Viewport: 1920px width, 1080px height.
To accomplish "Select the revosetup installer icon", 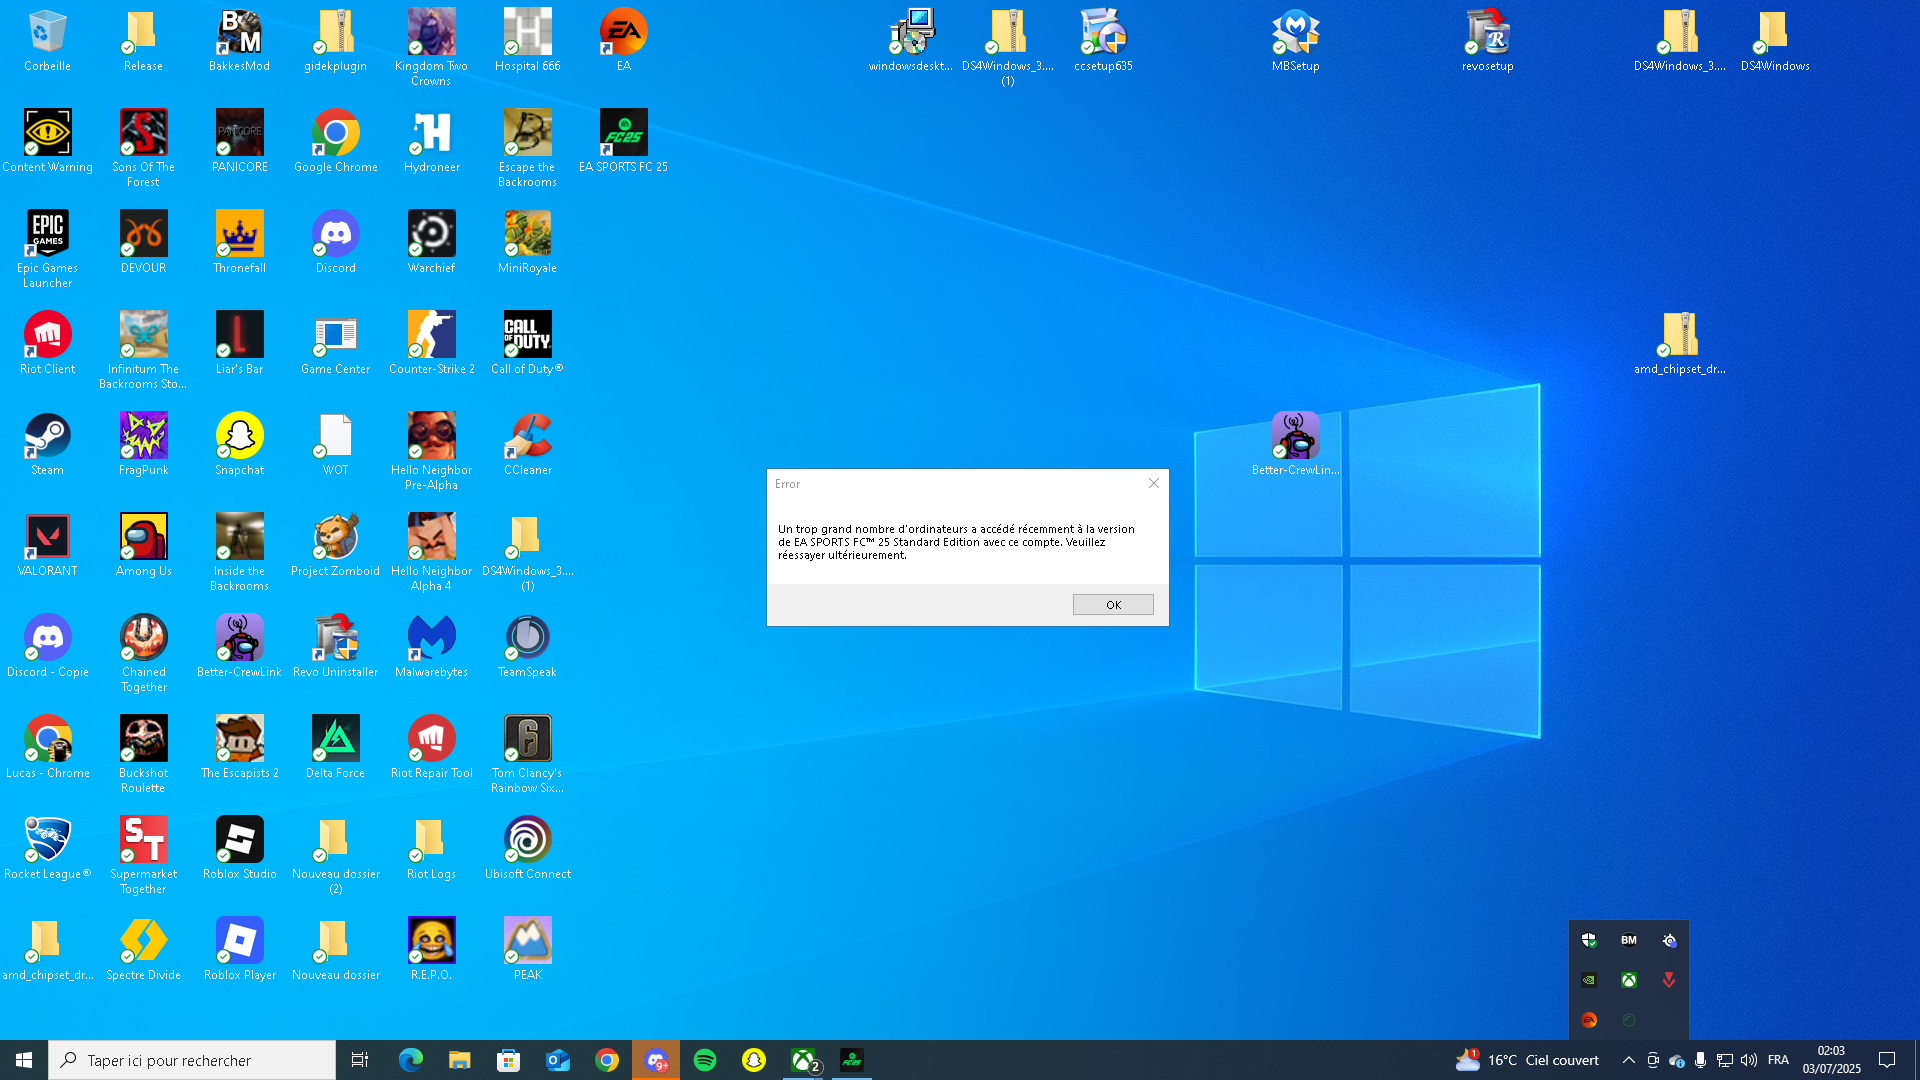I will coord(1487,40).
